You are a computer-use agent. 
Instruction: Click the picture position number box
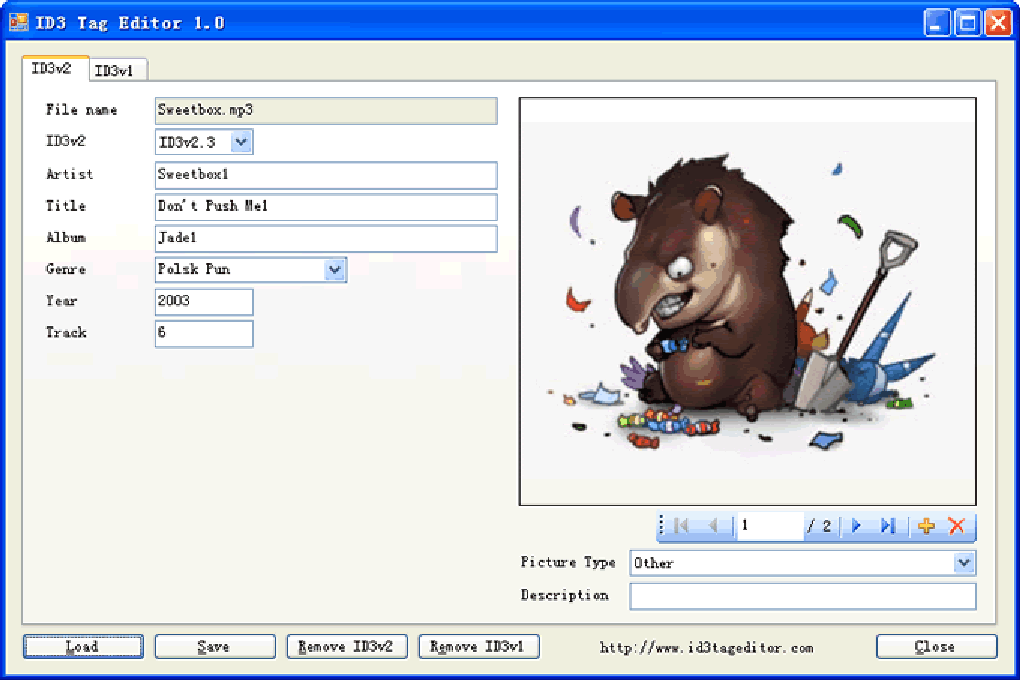pos(770,526)
